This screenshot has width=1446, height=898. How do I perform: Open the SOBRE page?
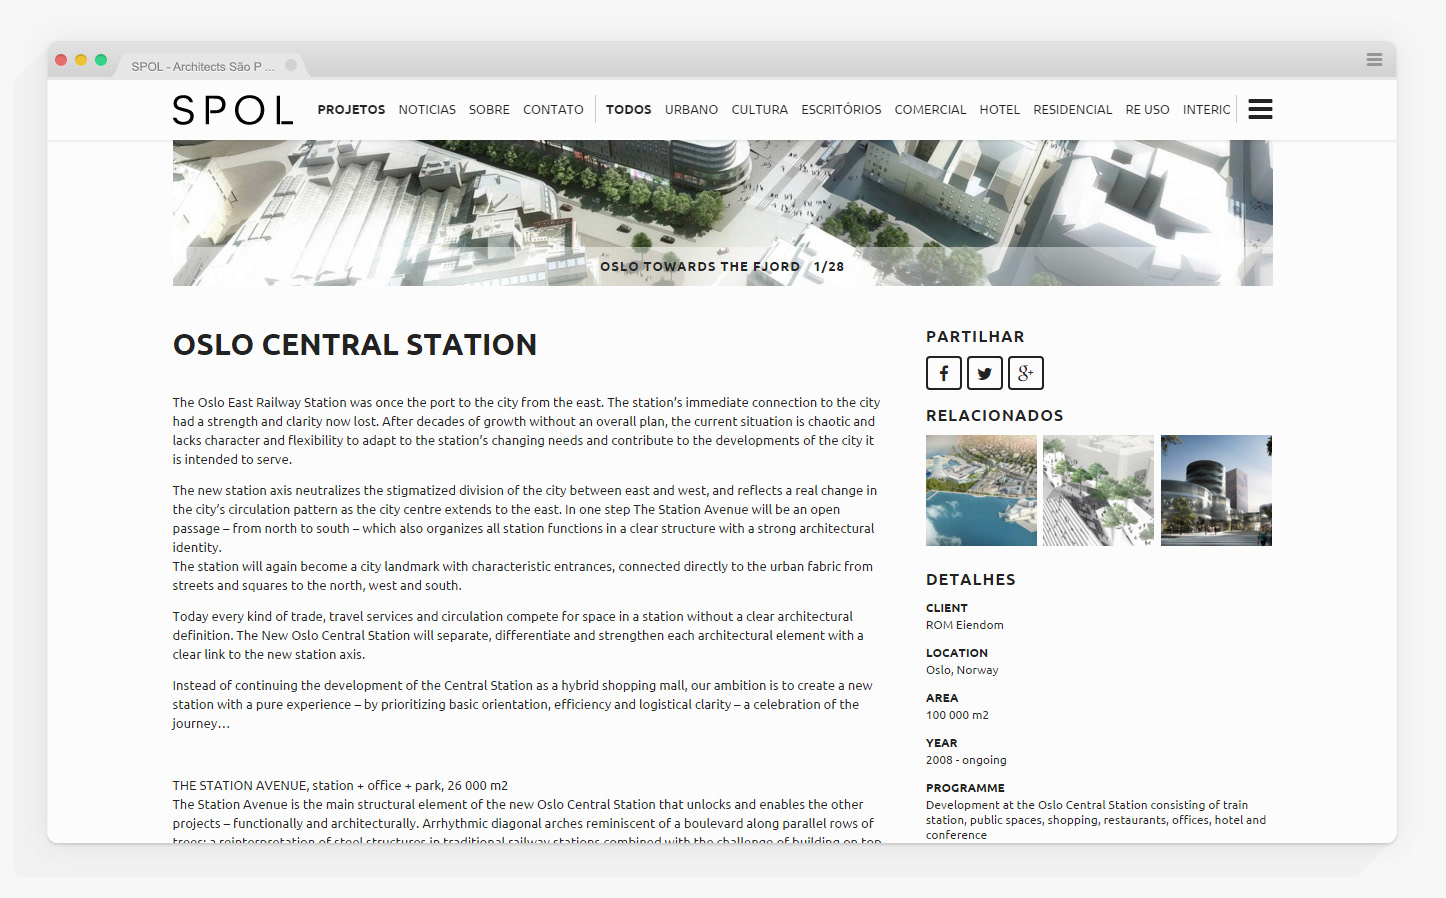tap(489, 110)
